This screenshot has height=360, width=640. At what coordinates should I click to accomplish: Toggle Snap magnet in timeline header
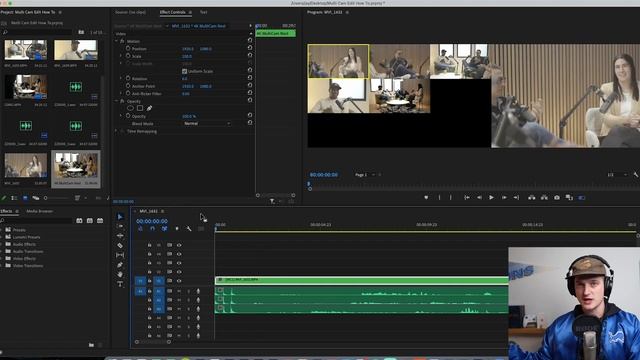click(x=152, y=229)
